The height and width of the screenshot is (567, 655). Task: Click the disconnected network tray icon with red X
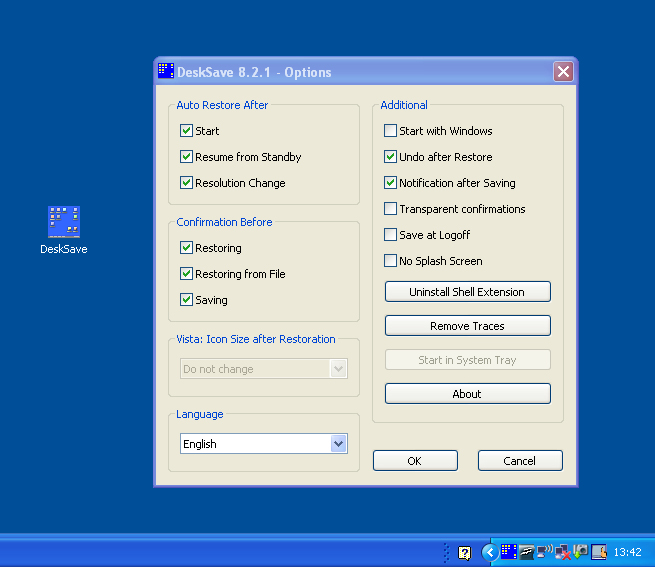coord(563,551)
